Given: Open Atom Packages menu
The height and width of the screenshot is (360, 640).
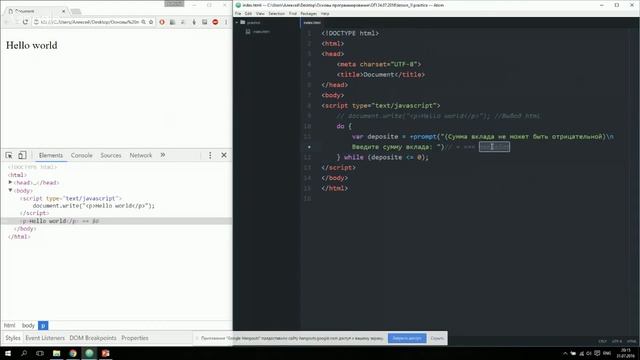Looking at the screenshot, I should pos(309,13).
